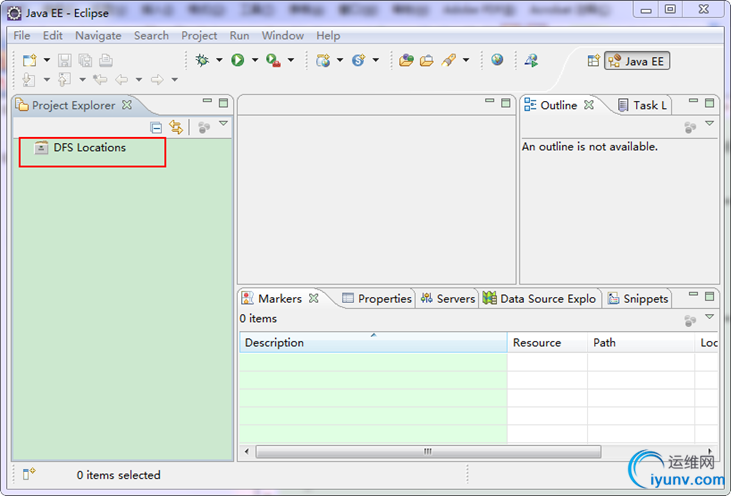731x496 pixels.
Task: Open the New wizard dropdown arrow
Action: (47, 60)
